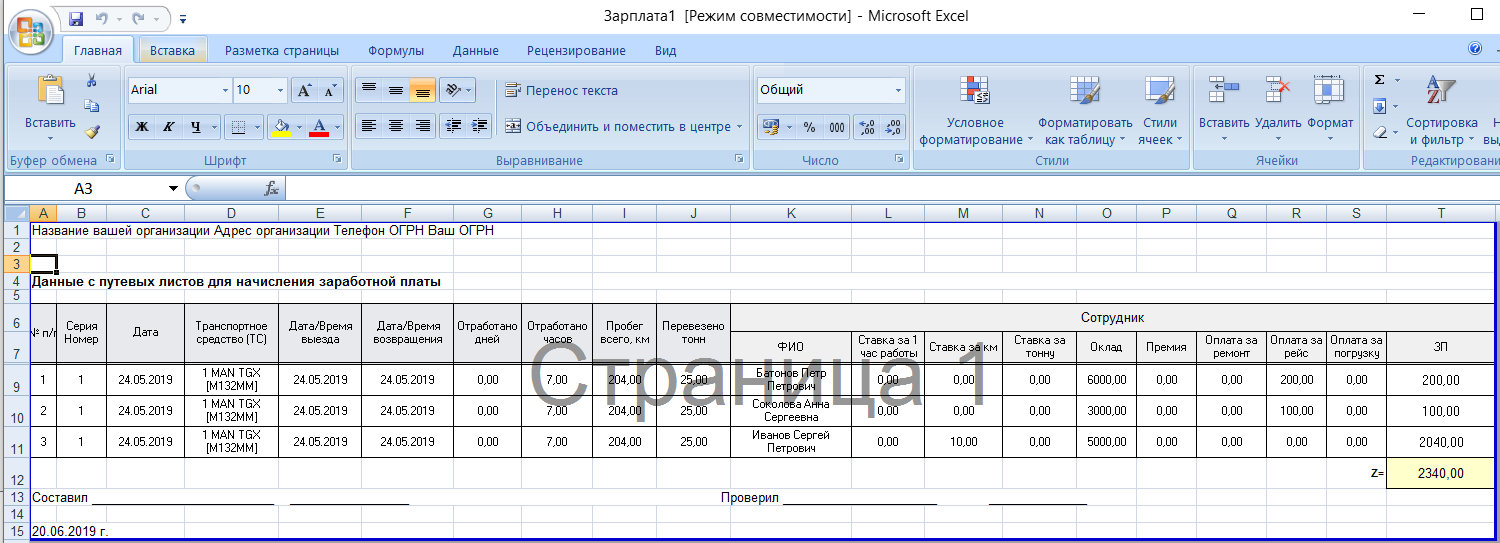Click the Clear eraser icon
This screenshot has height=543, width=1500.
1379,132
